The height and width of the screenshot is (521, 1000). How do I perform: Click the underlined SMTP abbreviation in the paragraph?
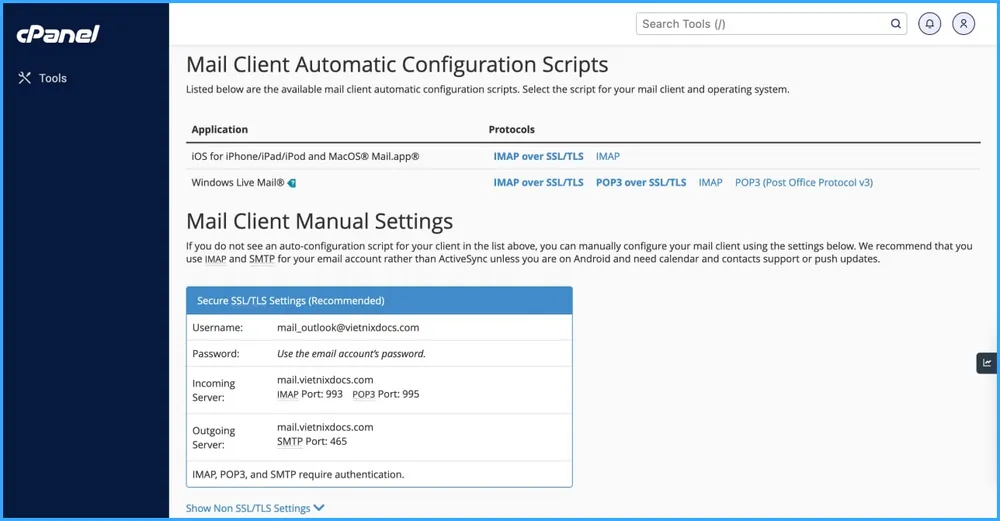click(x=261, y=260)
